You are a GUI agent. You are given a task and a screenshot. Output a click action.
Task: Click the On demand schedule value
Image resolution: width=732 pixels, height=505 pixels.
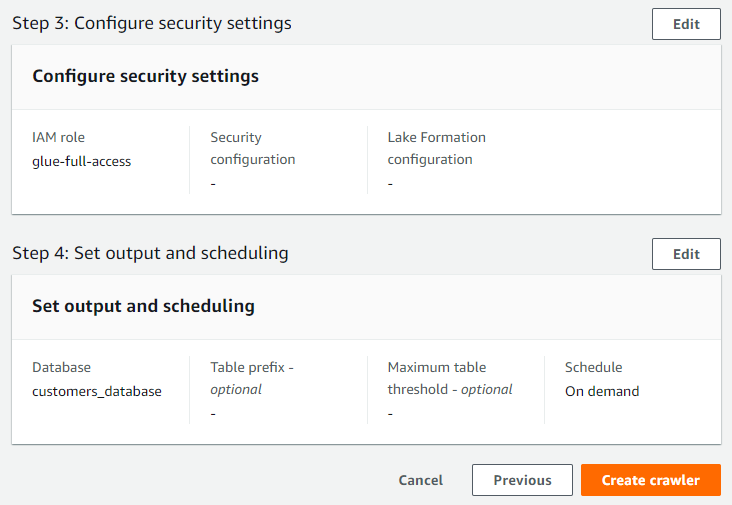602,391
